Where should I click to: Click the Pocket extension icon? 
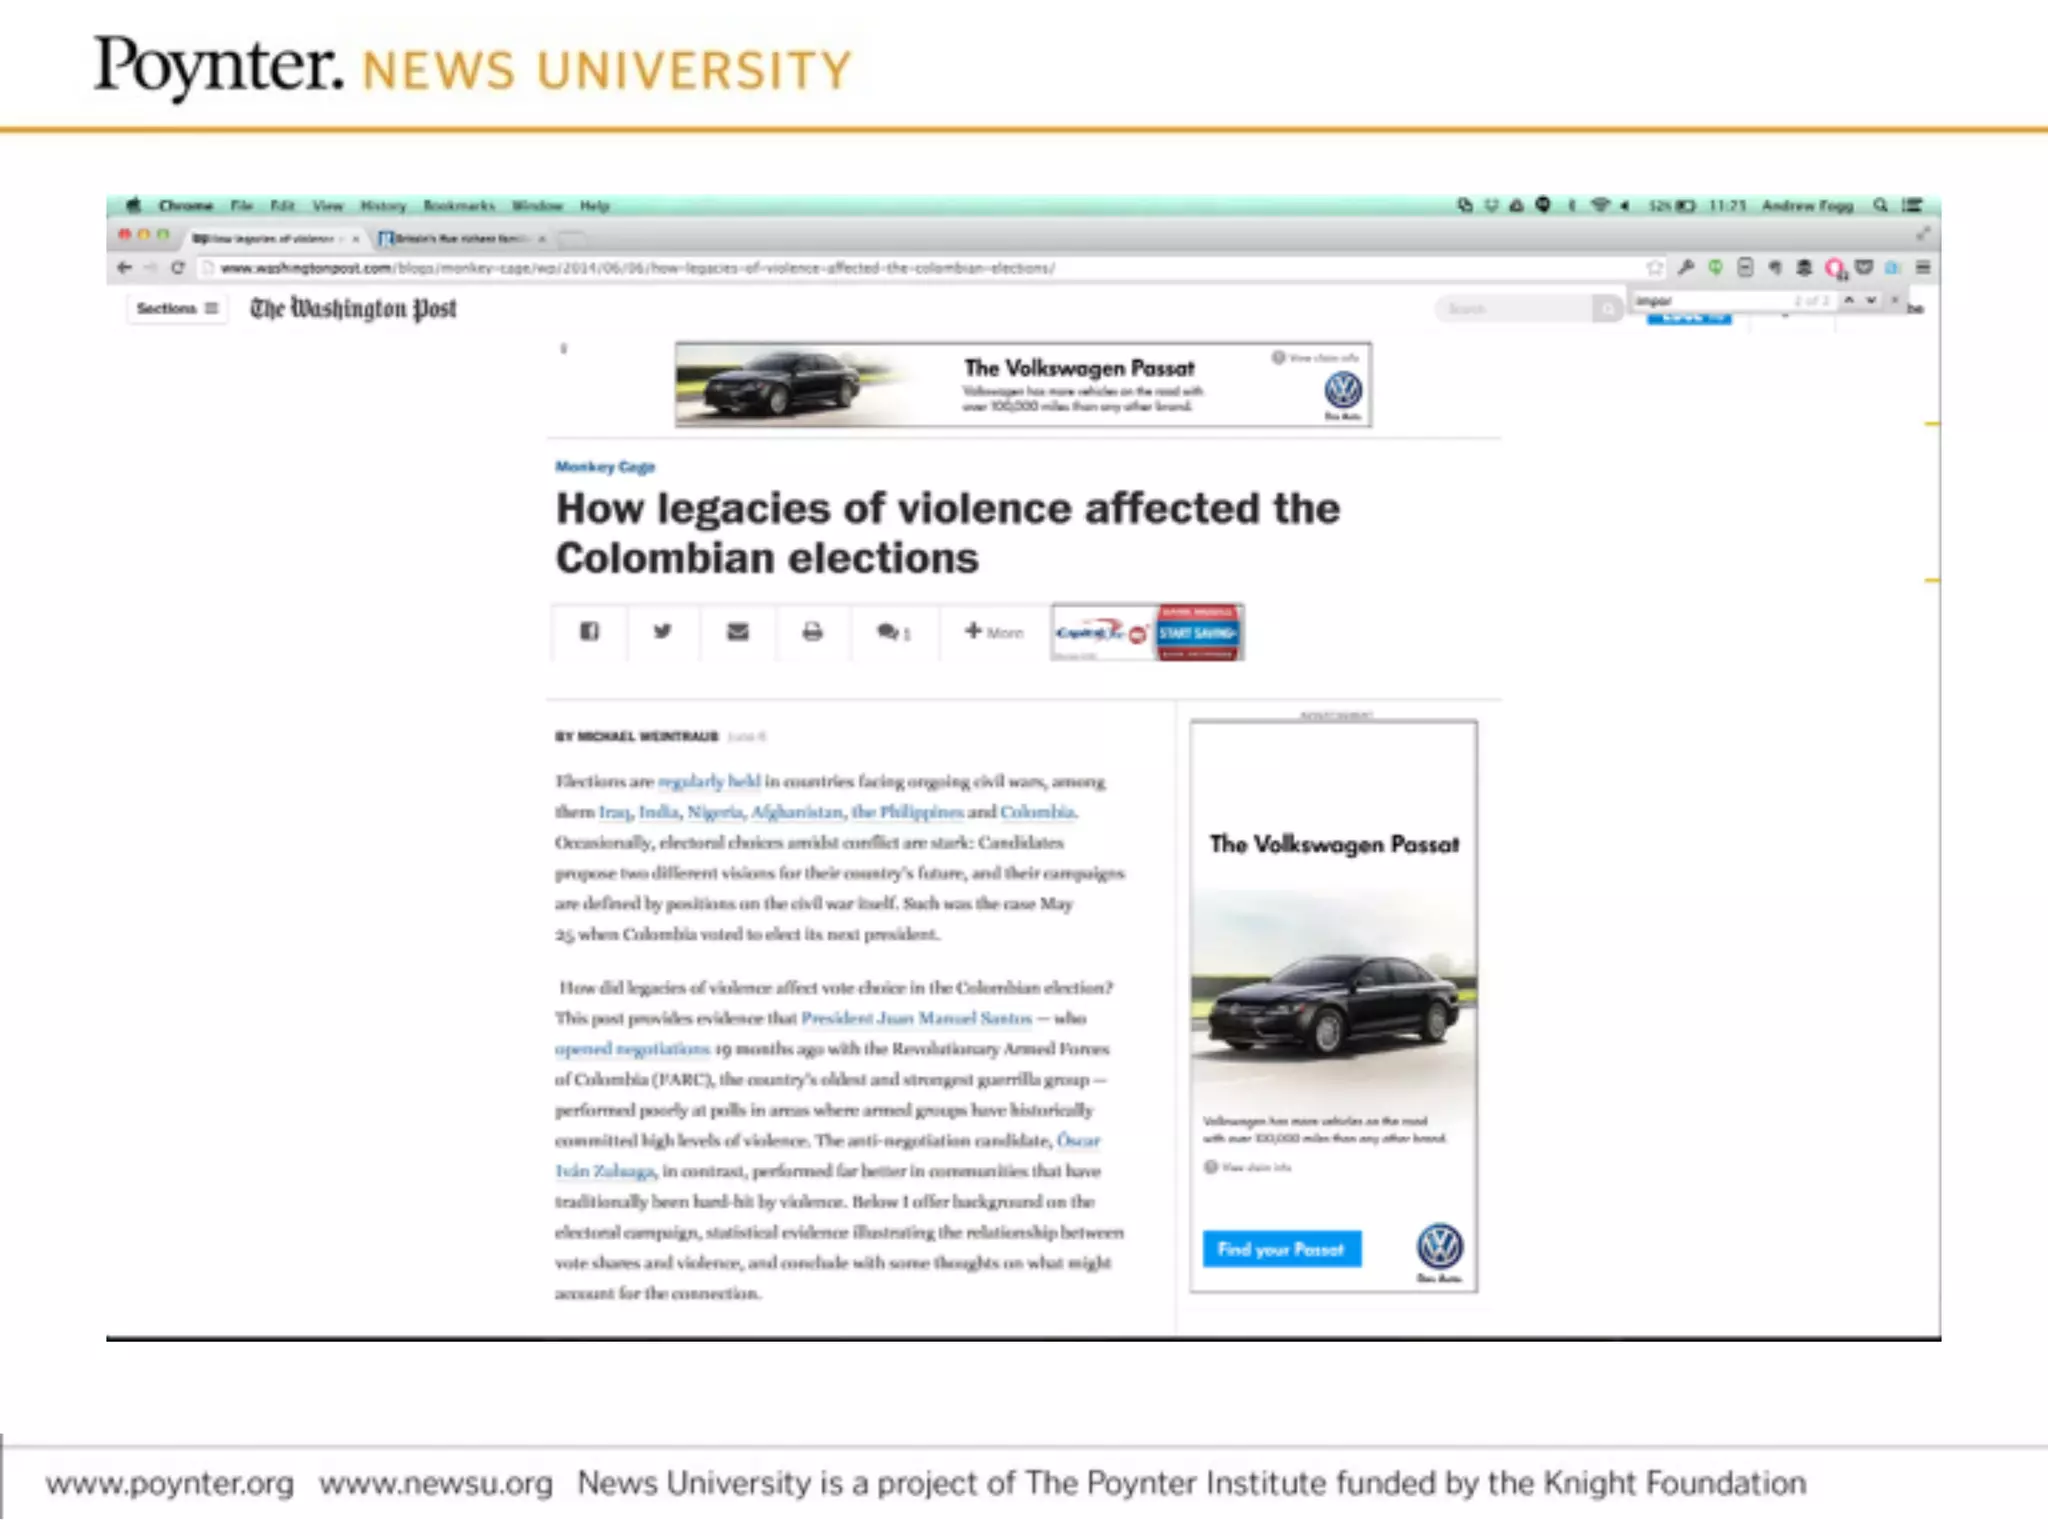coord(1864,267)
